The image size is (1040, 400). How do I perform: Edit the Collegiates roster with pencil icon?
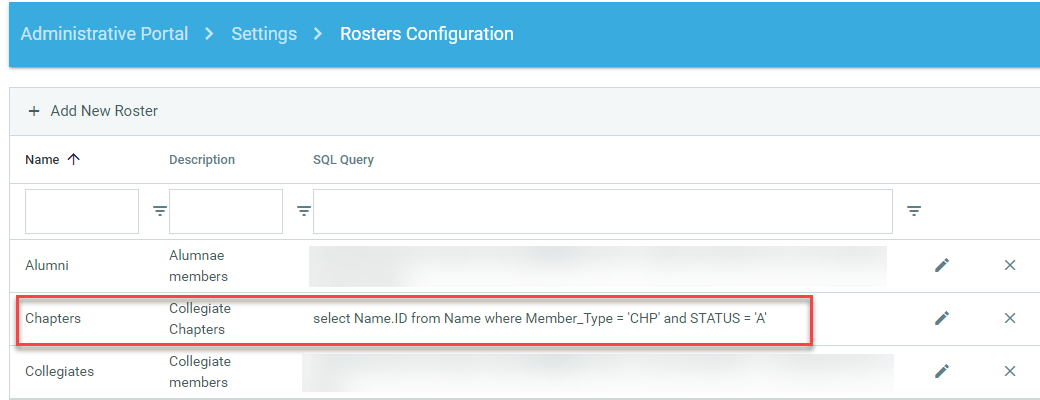point(941,371)
